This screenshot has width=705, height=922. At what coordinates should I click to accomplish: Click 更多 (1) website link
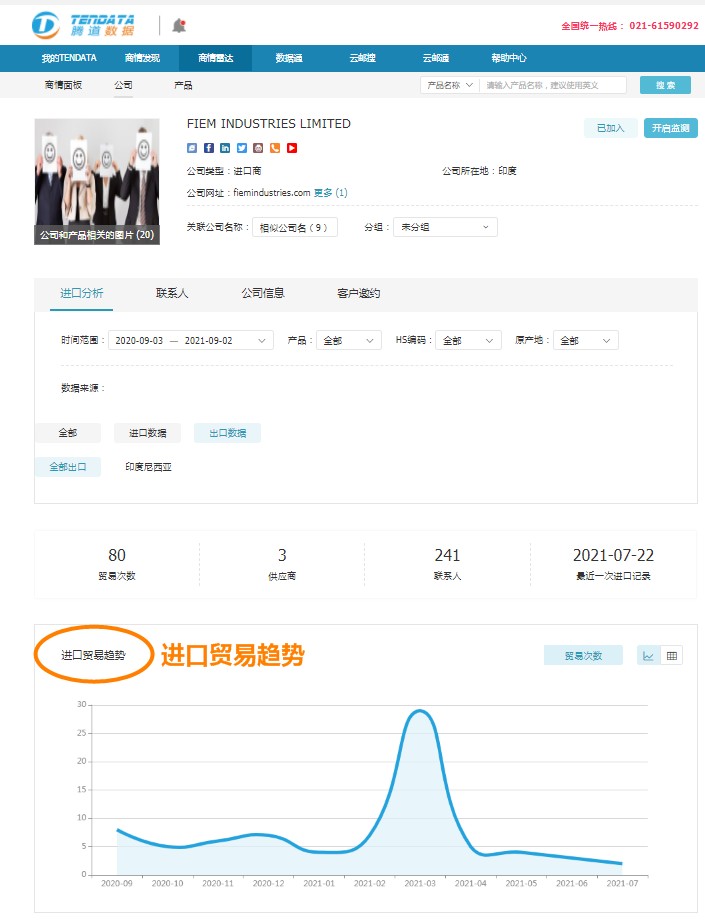click(x=330, y=193)
